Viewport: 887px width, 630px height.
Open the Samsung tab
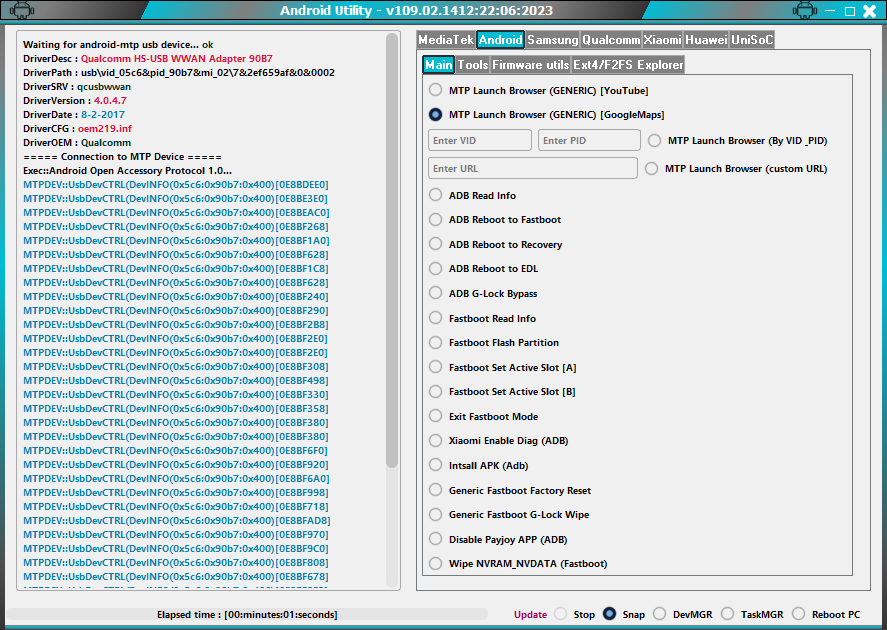[552, 40]
